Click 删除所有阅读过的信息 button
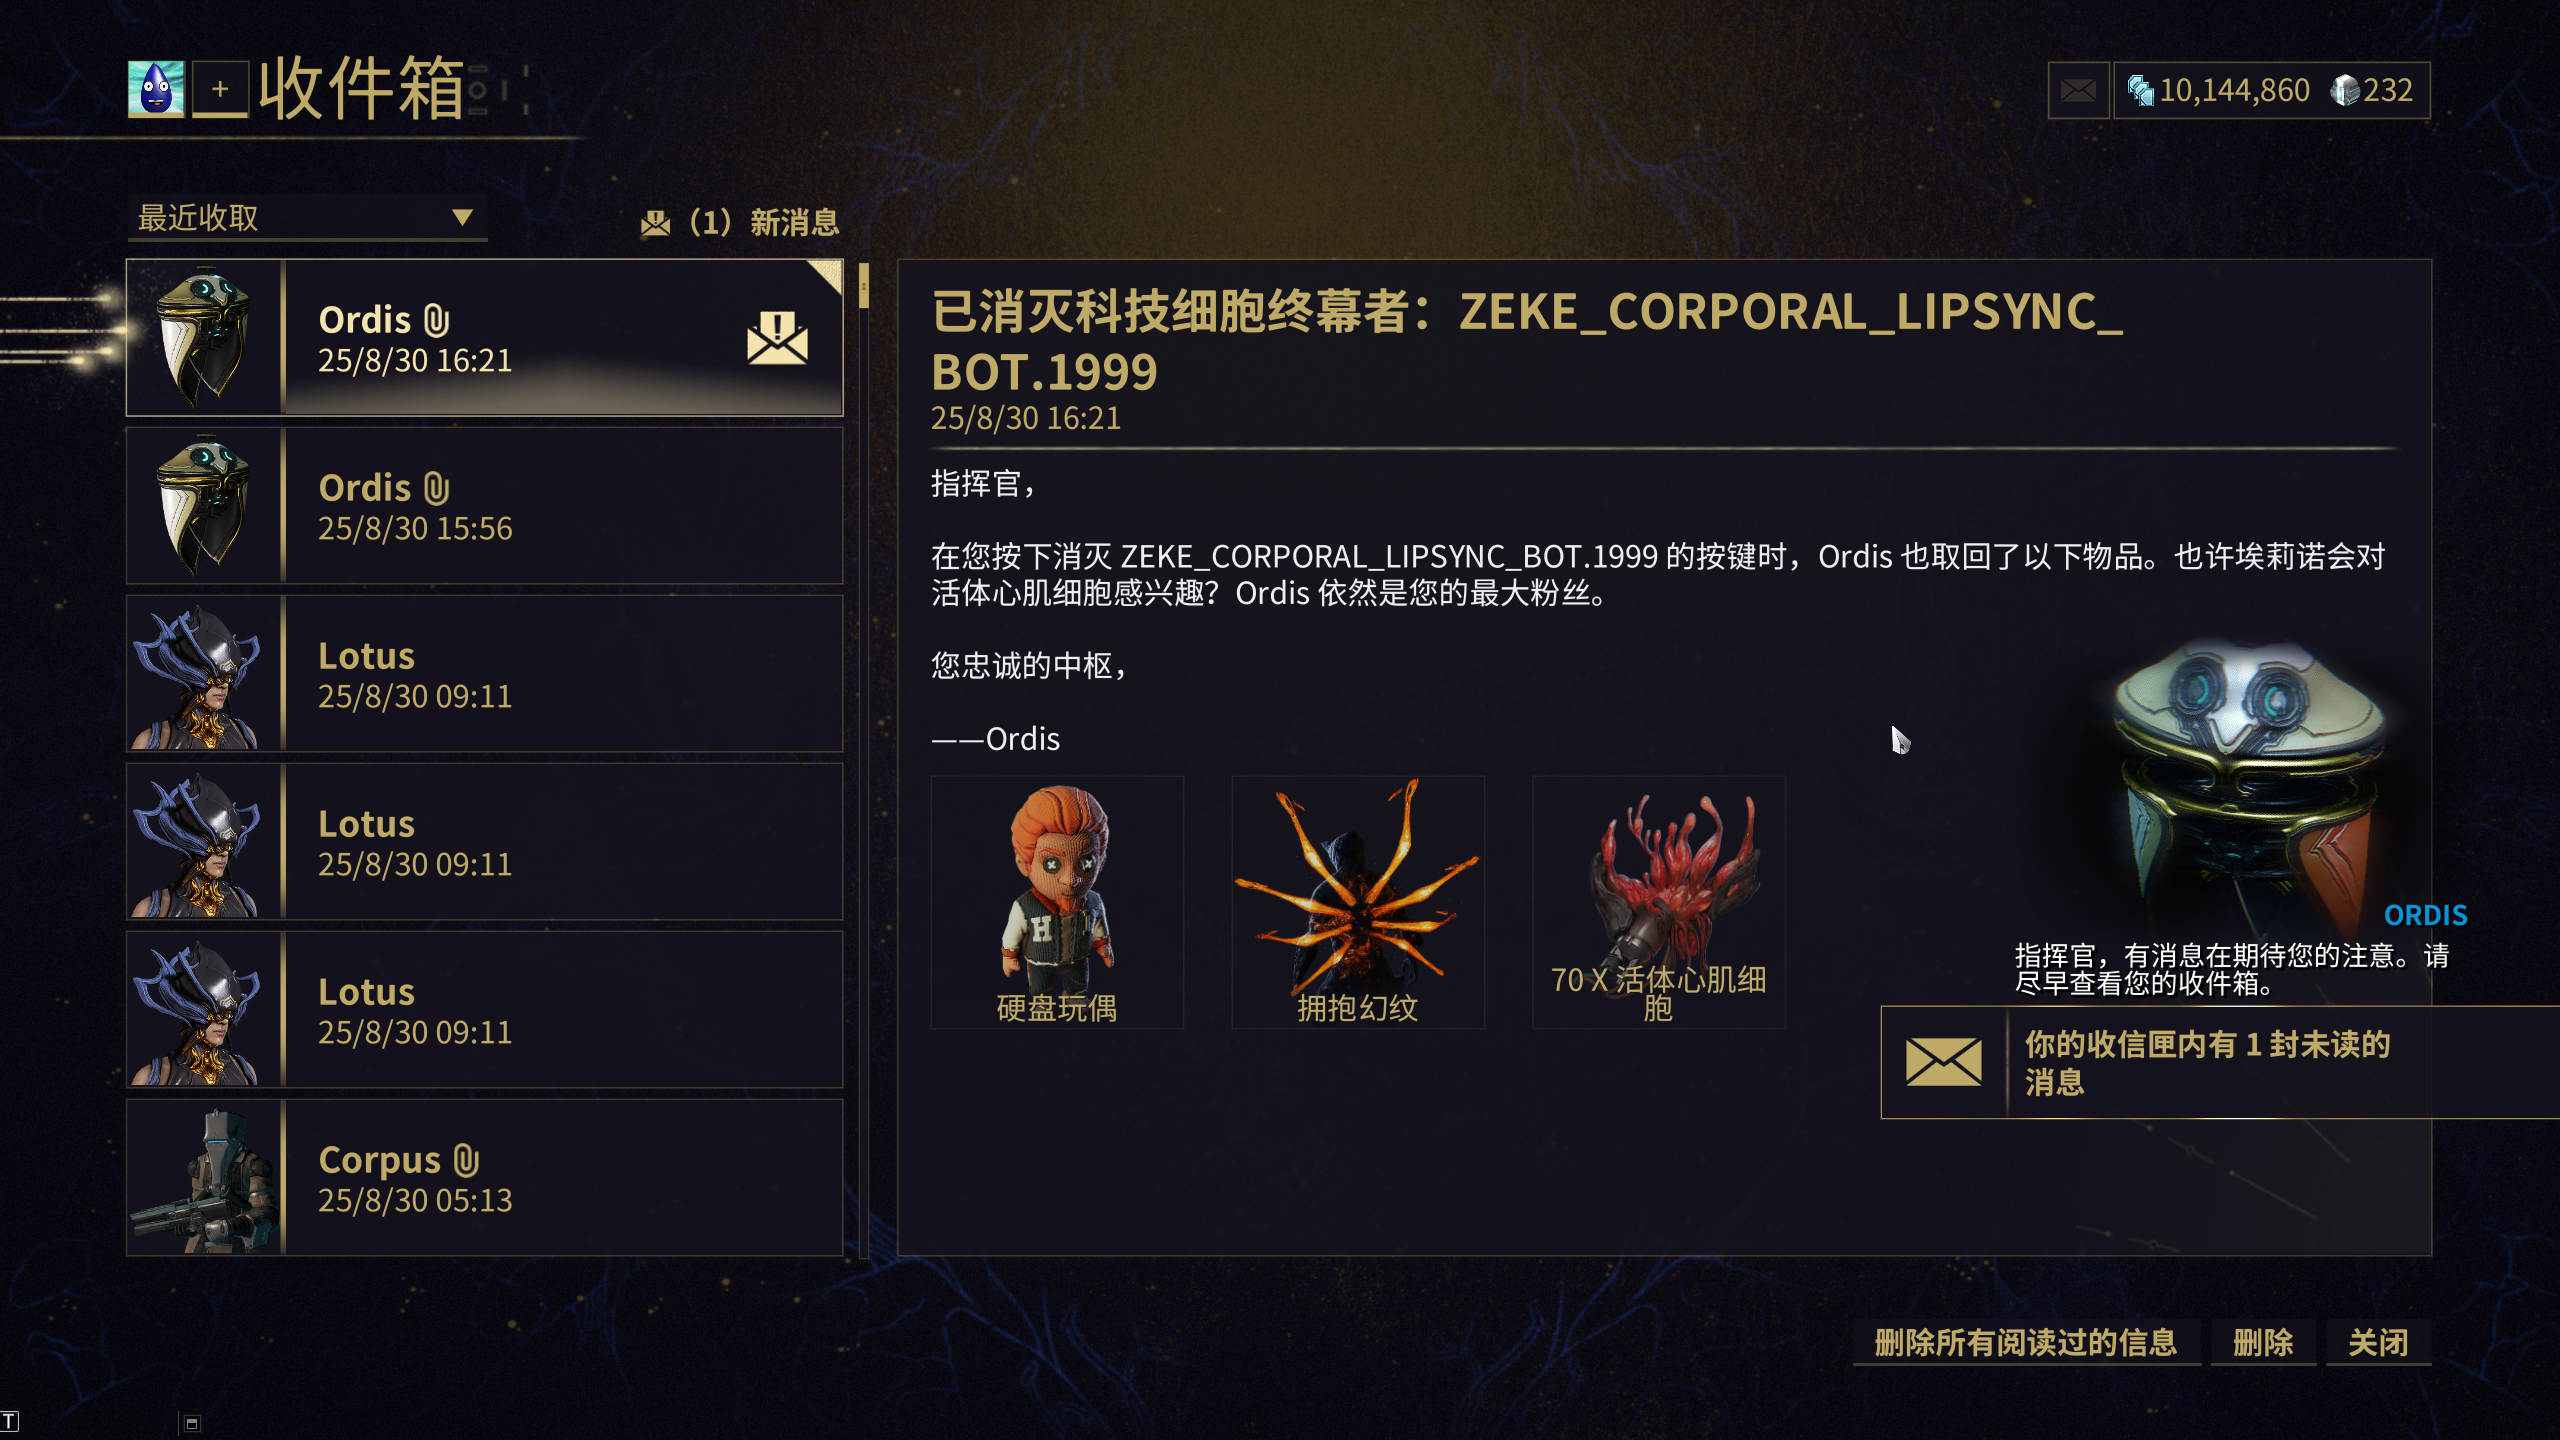Screen dimensions: 2560x1440 [x=2026, y=1342]
